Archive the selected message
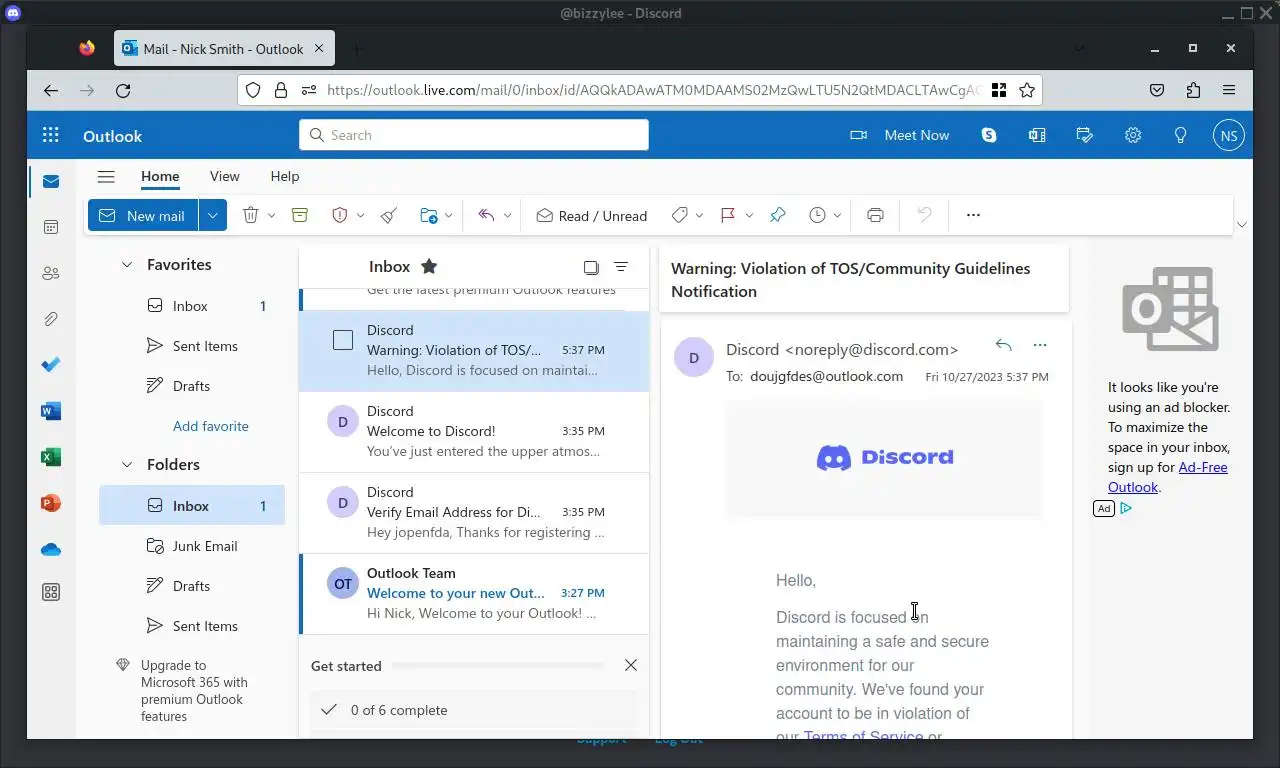 [299, 215]
